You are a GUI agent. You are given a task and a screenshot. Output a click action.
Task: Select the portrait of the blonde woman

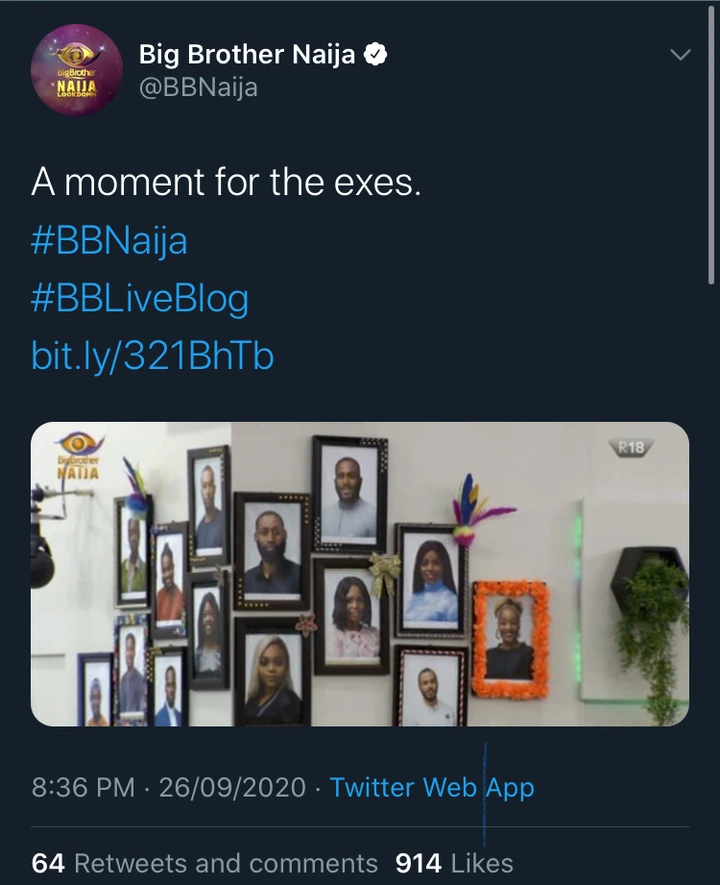click(x=270, y=672)
